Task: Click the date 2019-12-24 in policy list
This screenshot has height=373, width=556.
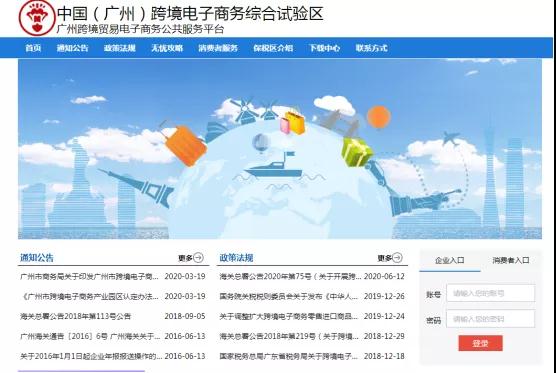Action: coord(384,316)
